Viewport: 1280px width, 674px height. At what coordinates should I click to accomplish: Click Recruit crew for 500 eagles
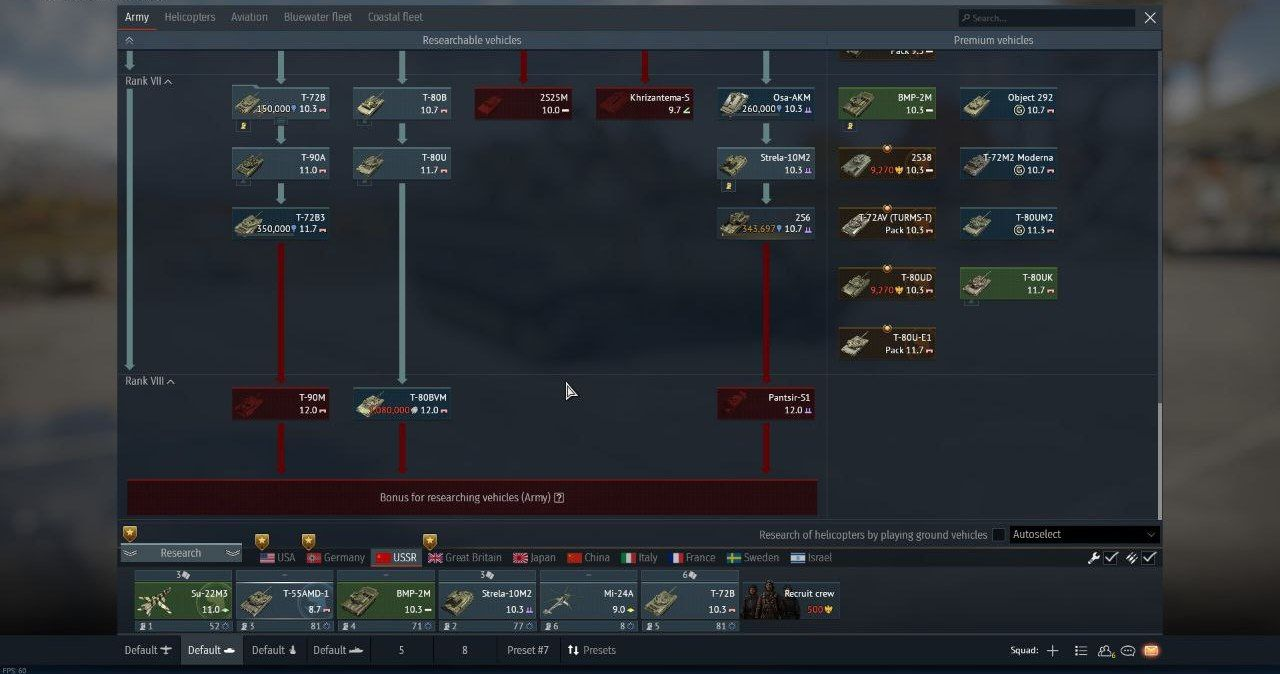(791, 601)
